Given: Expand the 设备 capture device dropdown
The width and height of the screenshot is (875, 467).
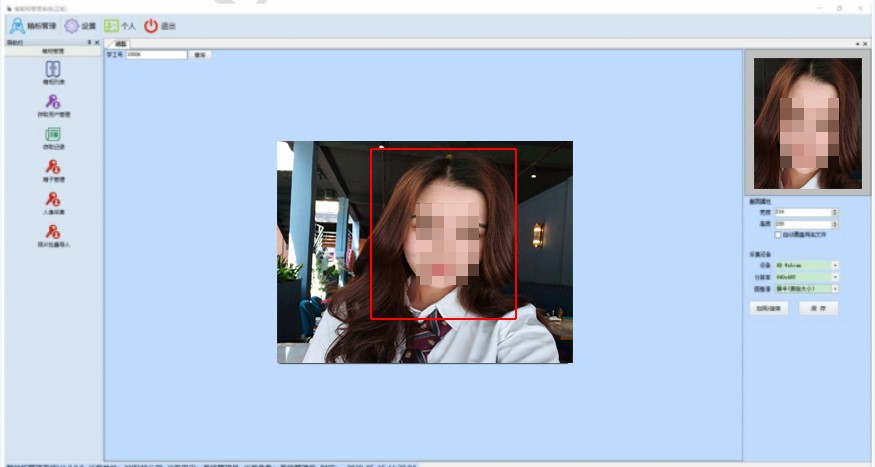Looking at the screenshot, I should point(835,266).
